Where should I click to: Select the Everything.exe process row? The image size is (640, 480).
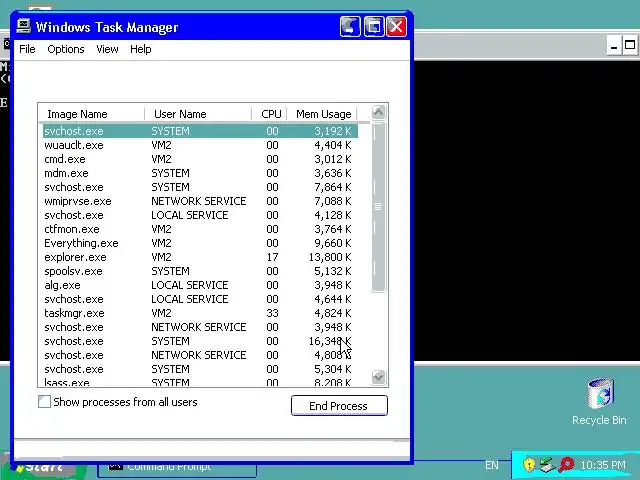pyautogui.click(x=200, y=243)
